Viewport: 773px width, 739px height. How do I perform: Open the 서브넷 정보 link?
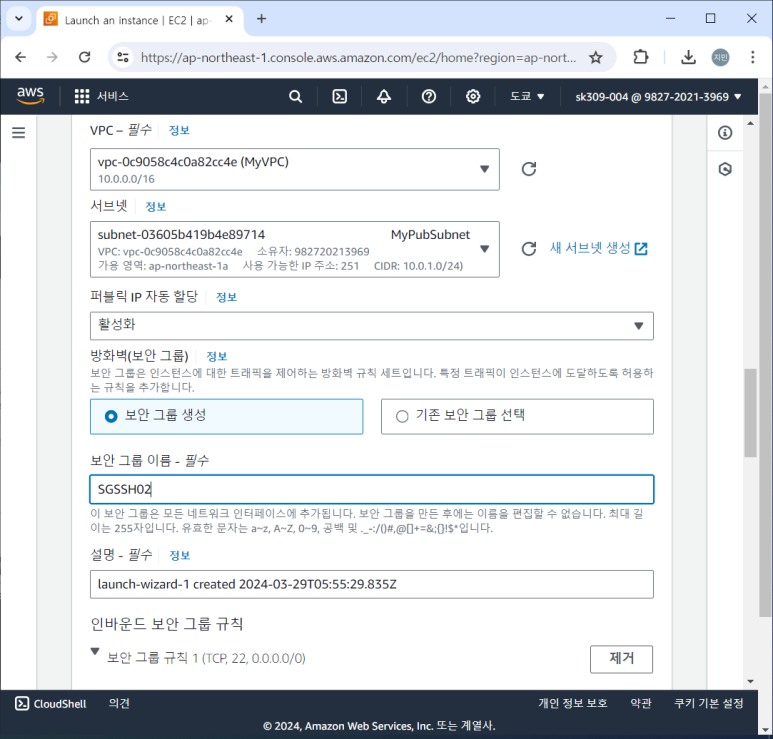(x=155, y=207)
